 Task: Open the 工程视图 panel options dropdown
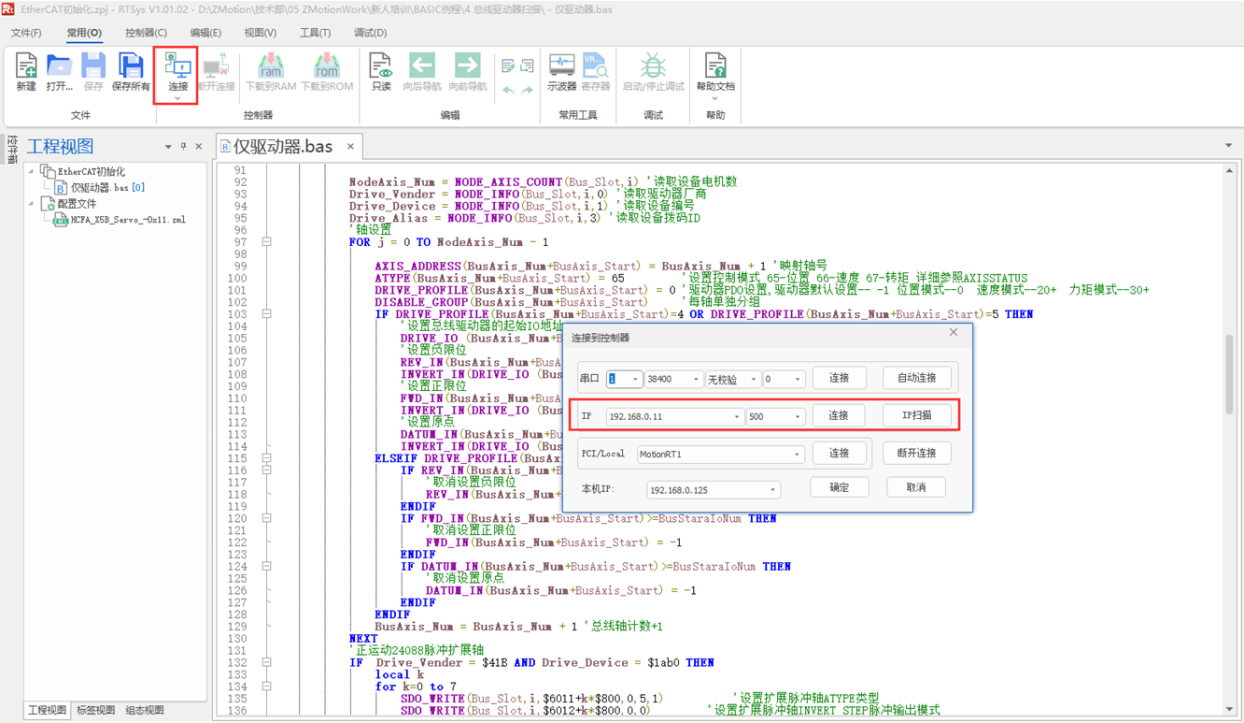(167, 147)
